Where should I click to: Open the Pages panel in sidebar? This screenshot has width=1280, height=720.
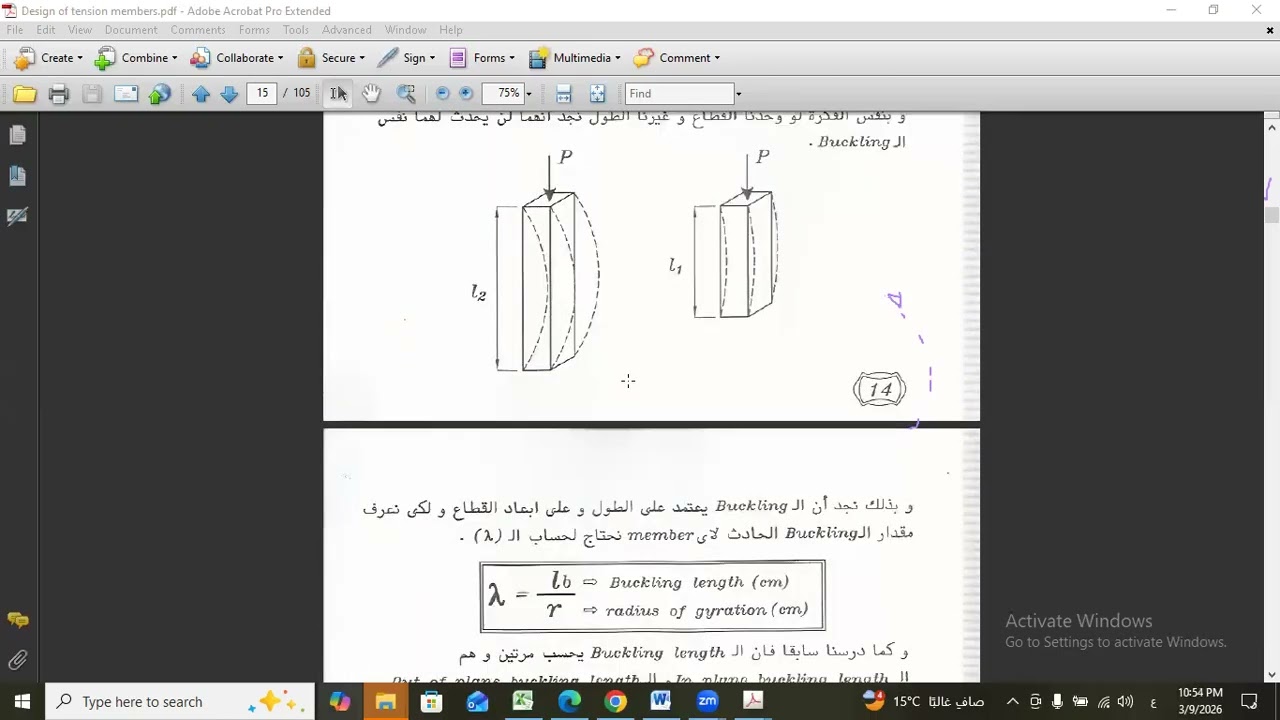(x=17, y=135)
